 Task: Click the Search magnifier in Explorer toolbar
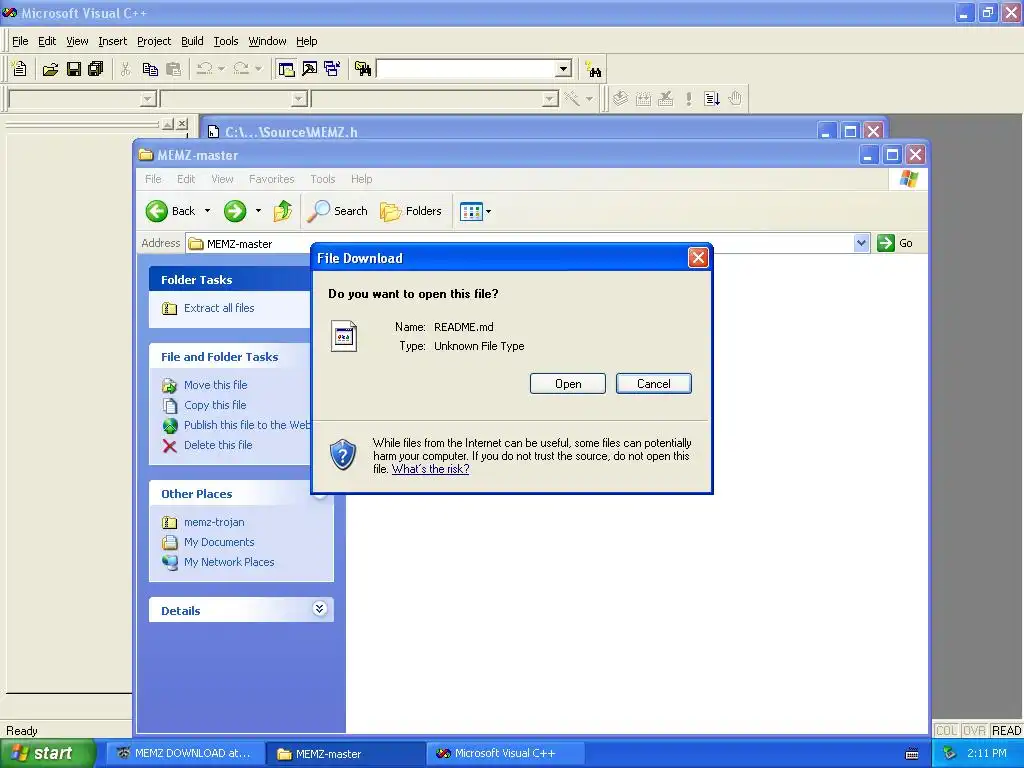[337, 211]
